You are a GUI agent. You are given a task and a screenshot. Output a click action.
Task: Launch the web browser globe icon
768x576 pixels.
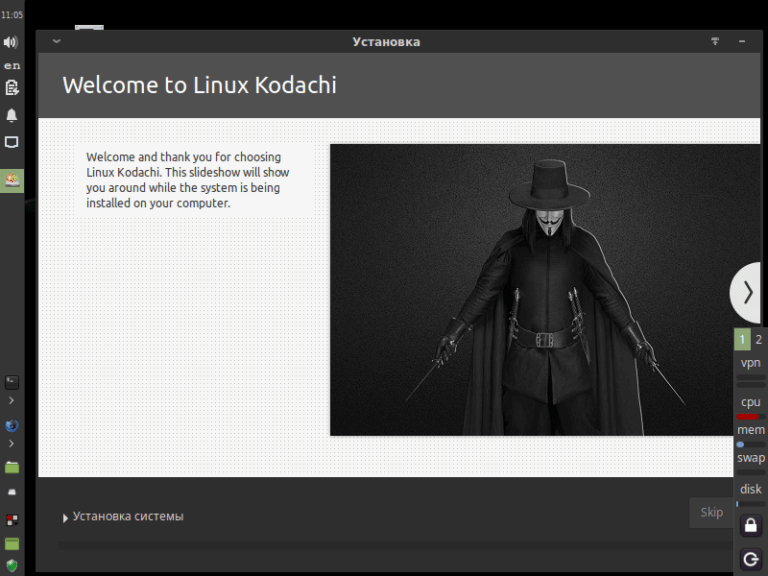(x=12, y=426)
